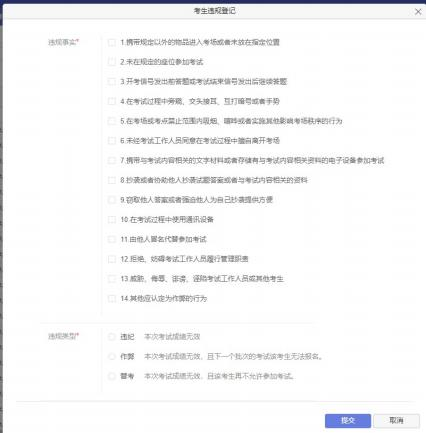Click the 替考 penalty description text
The width and height of the screenshot is (426, 433).
219,376
